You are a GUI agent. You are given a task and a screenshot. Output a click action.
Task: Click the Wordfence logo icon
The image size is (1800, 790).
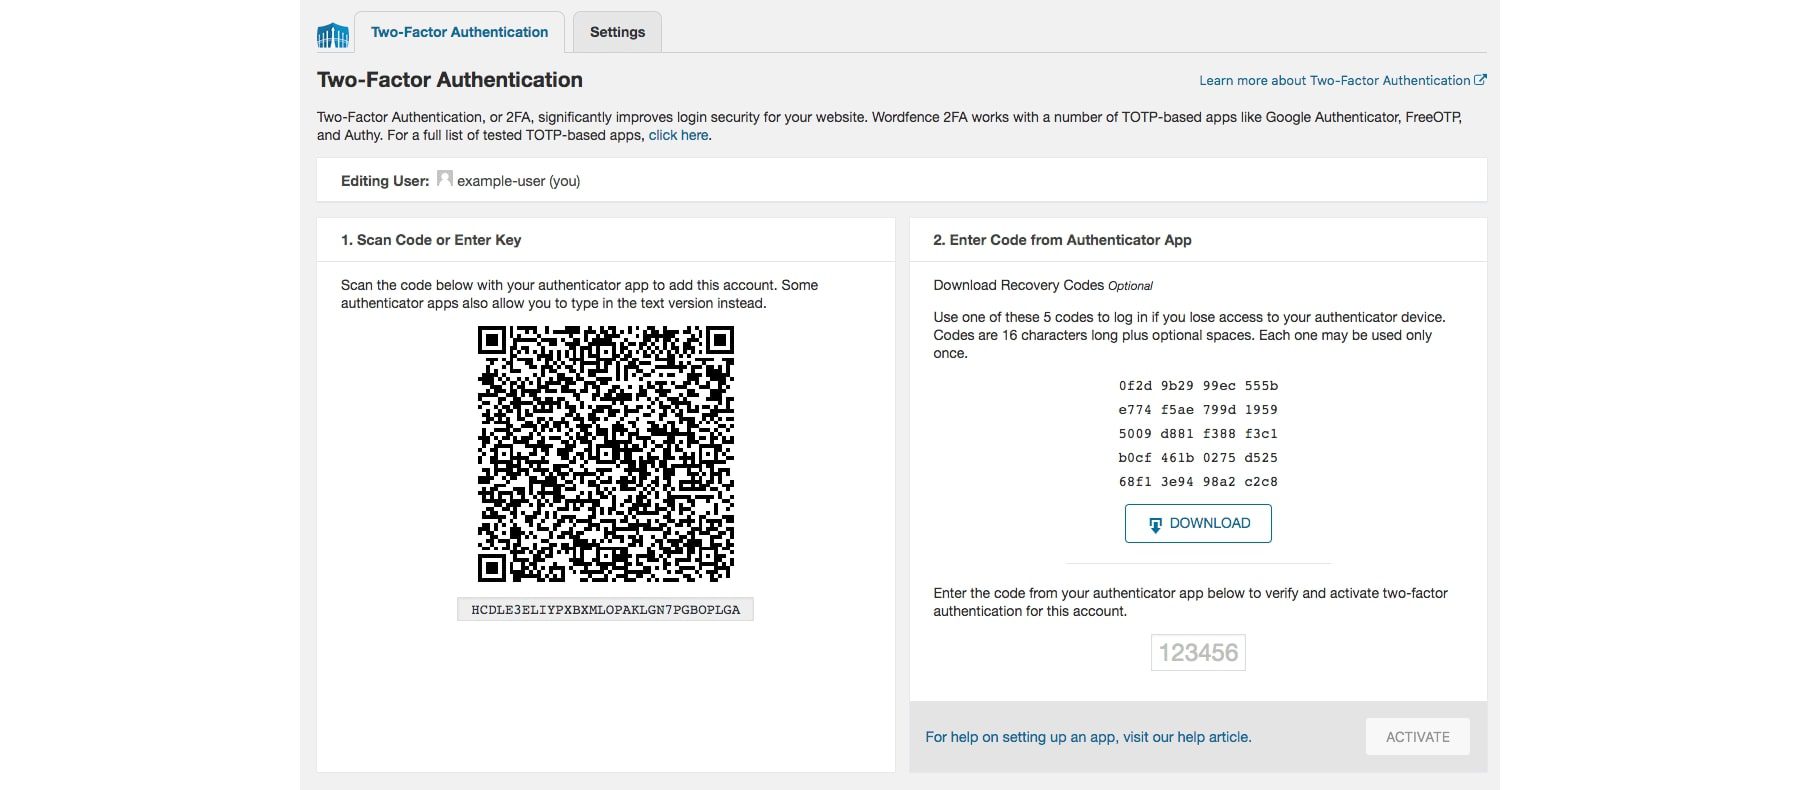point(333,36)
